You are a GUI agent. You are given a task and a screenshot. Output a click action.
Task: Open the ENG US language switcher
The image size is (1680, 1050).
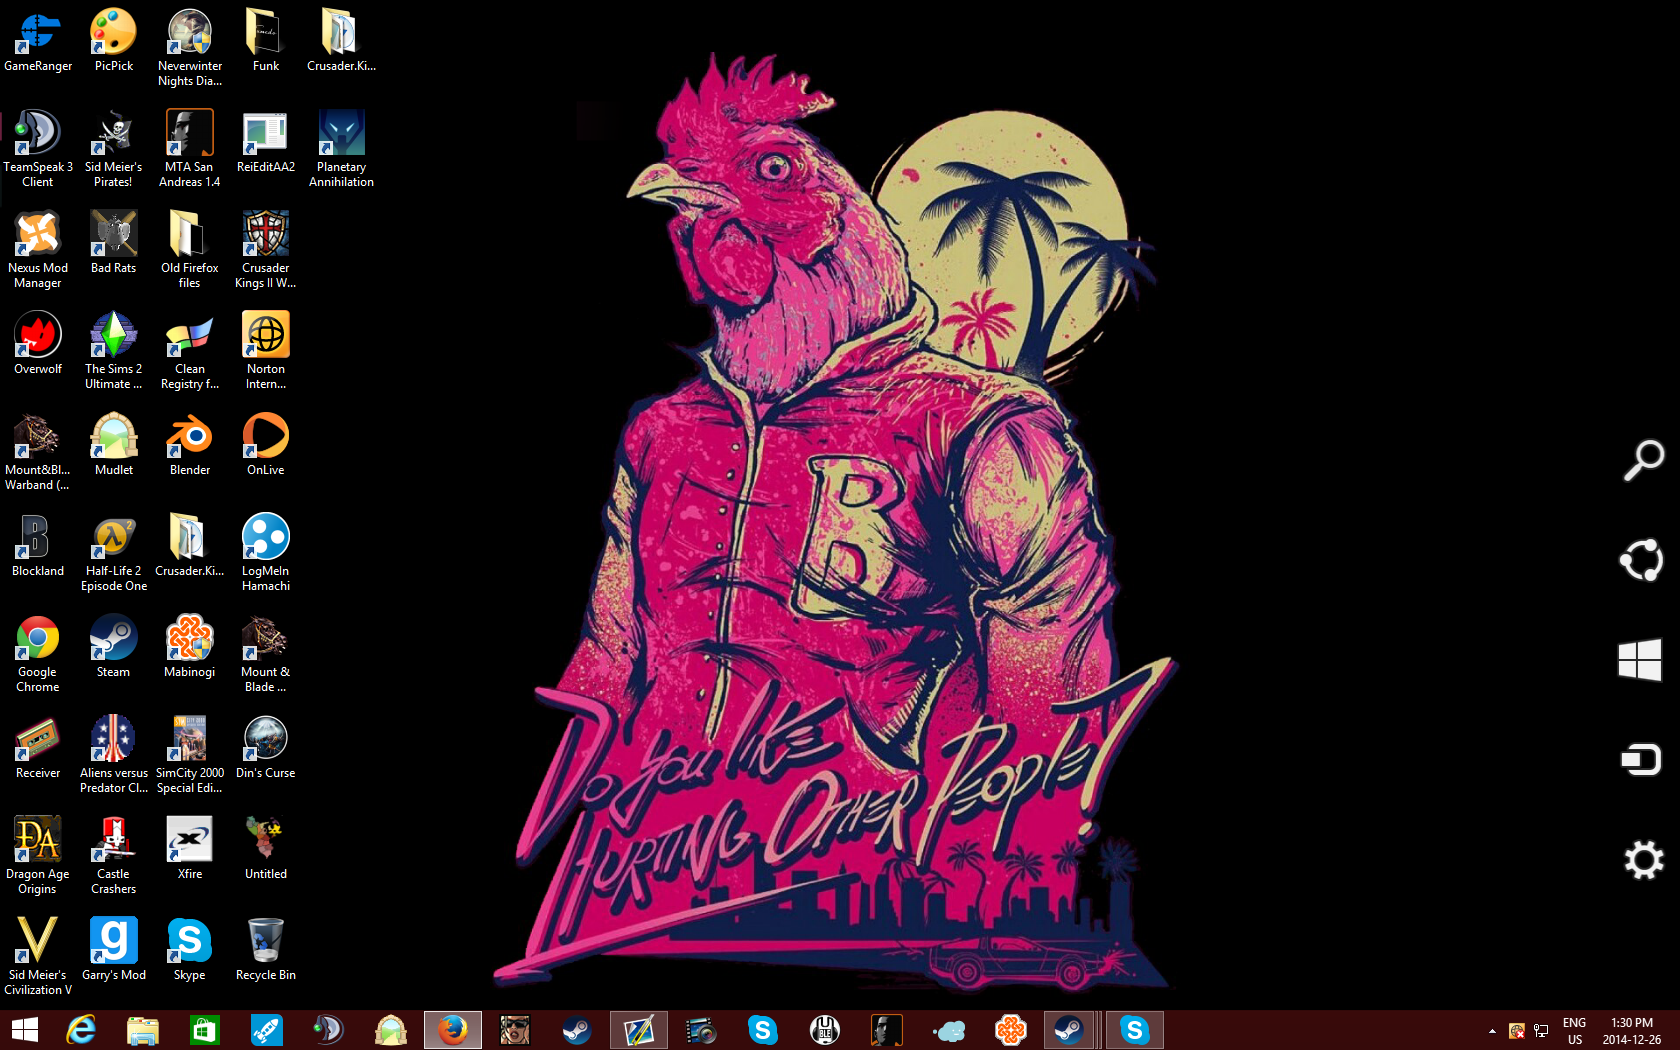1575,1031
